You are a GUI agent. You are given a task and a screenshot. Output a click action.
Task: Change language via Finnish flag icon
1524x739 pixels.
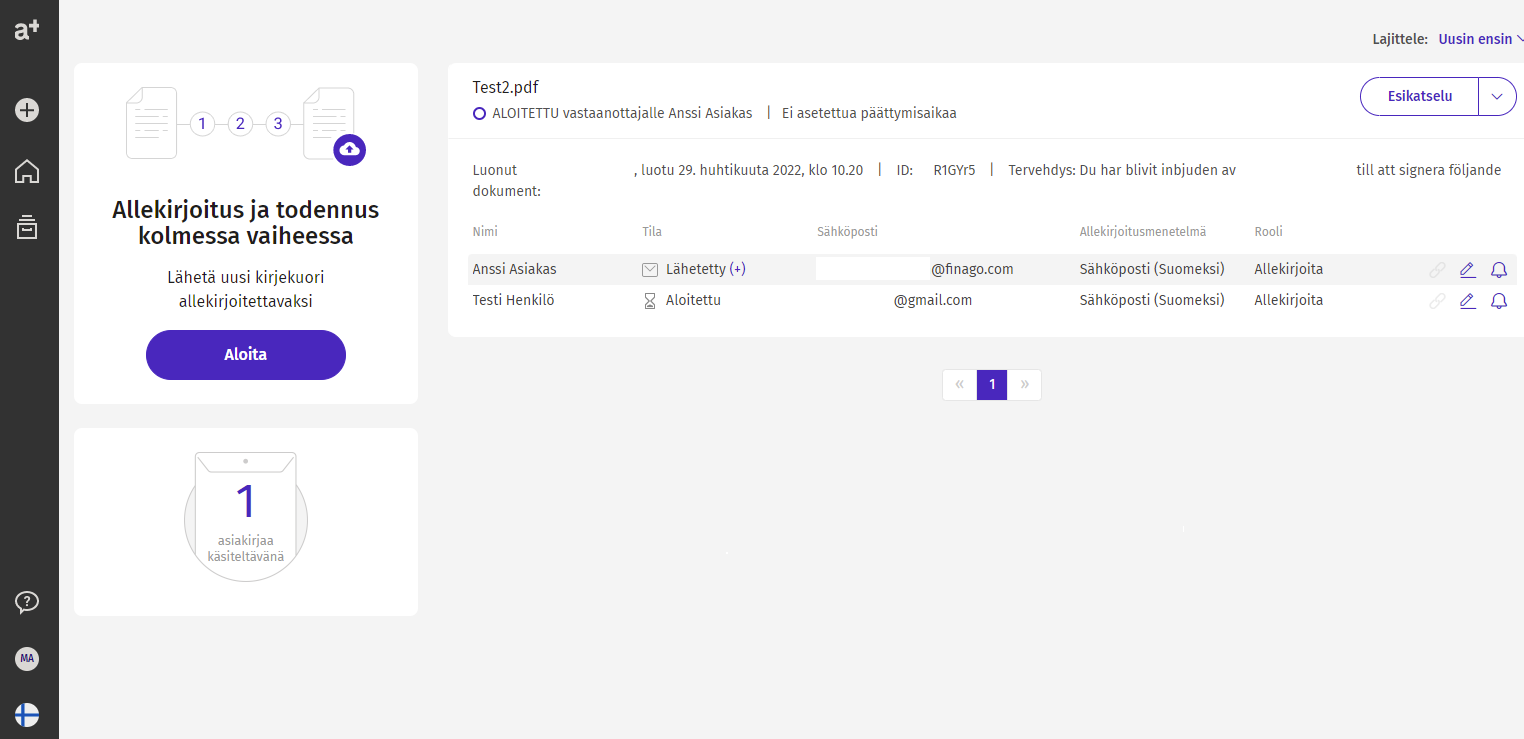coord(27,714)
